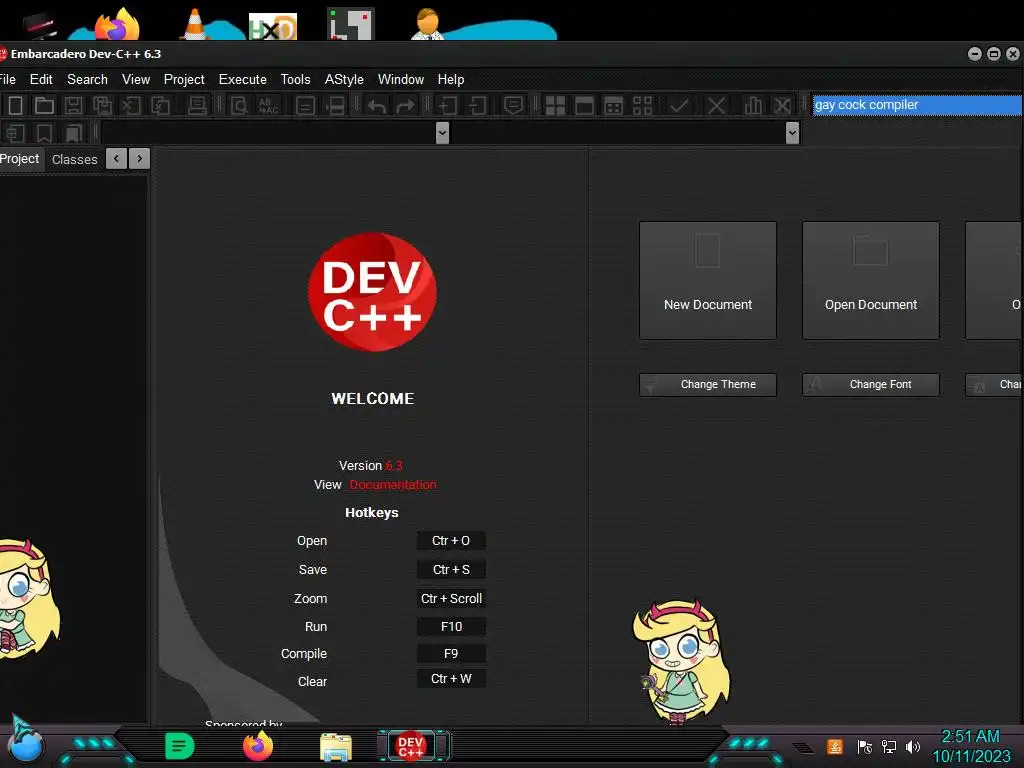Click the HxD icon in top dock
The image size is (1024, 768).
tap(273, 27)
